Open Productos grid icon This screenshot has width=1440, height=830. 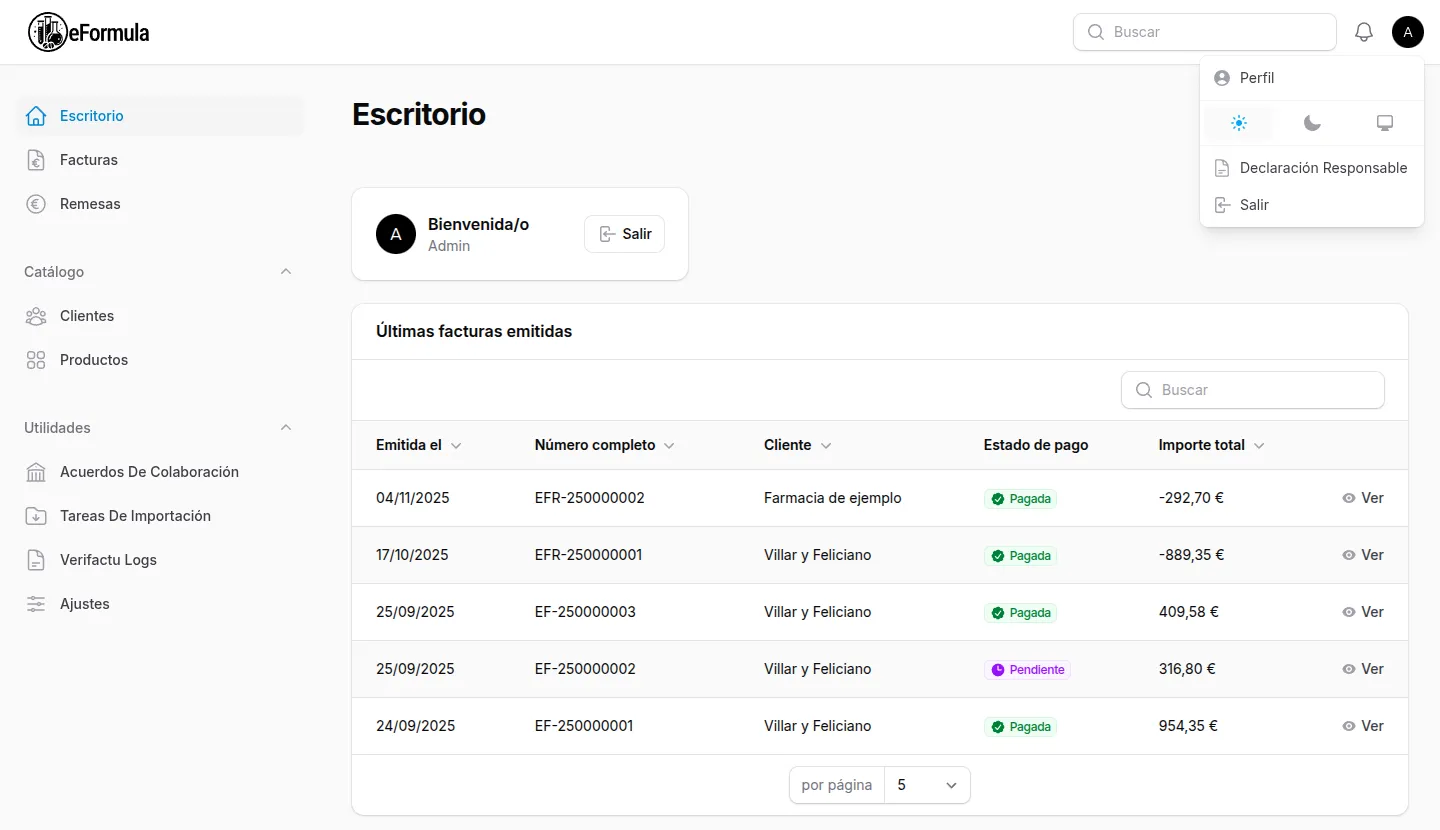pos(36,360)
